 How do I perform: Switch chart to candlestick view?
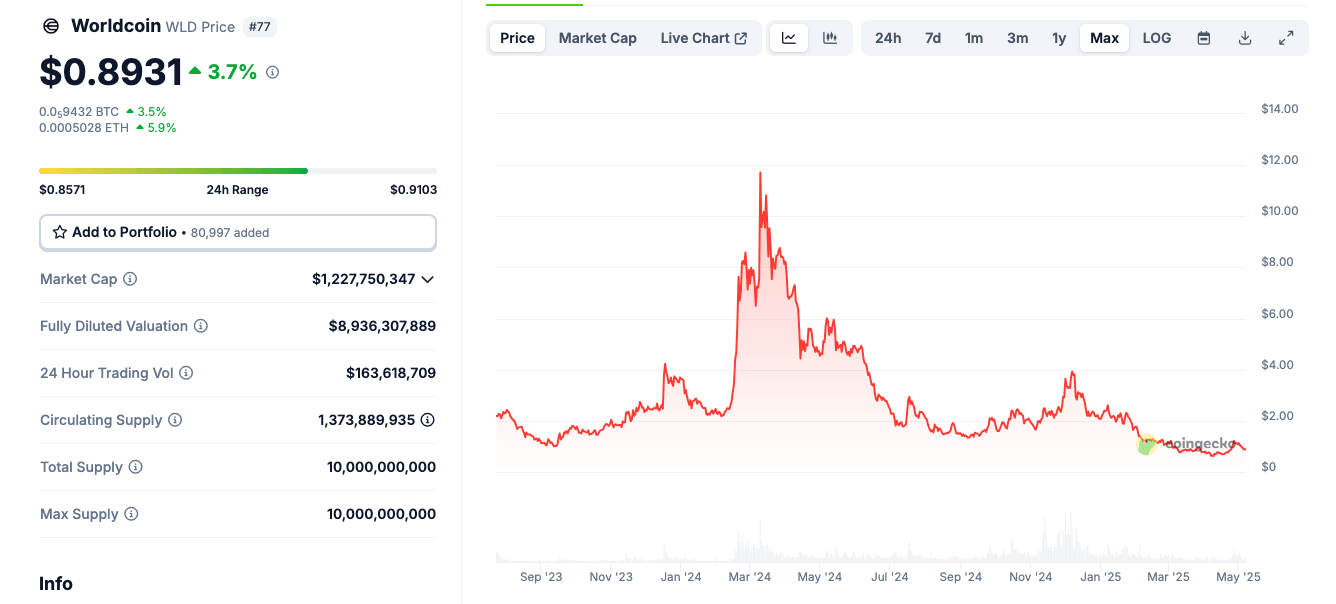829,37
